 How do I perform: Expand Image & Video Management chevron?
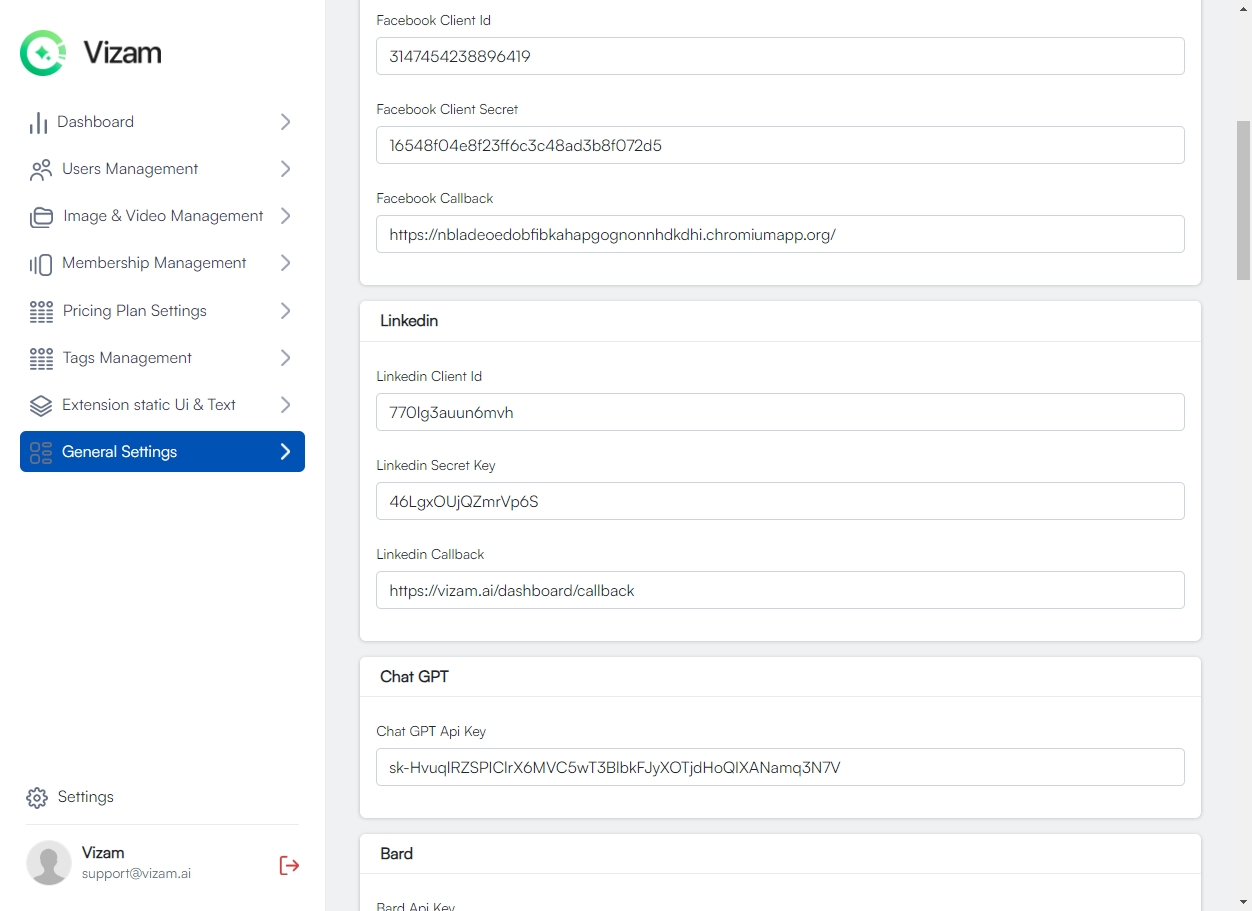tap(286, 216)
